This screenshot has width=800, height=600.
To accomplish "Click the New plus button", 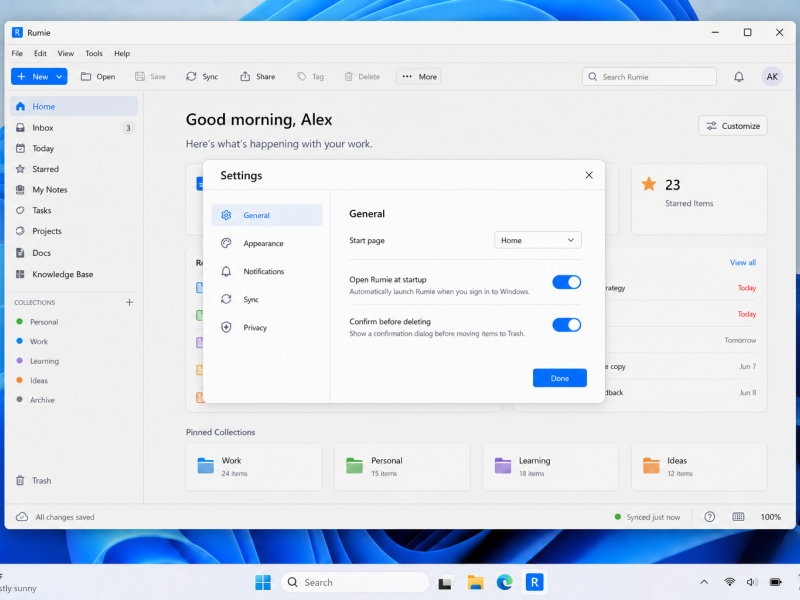I will coord(33,77).
